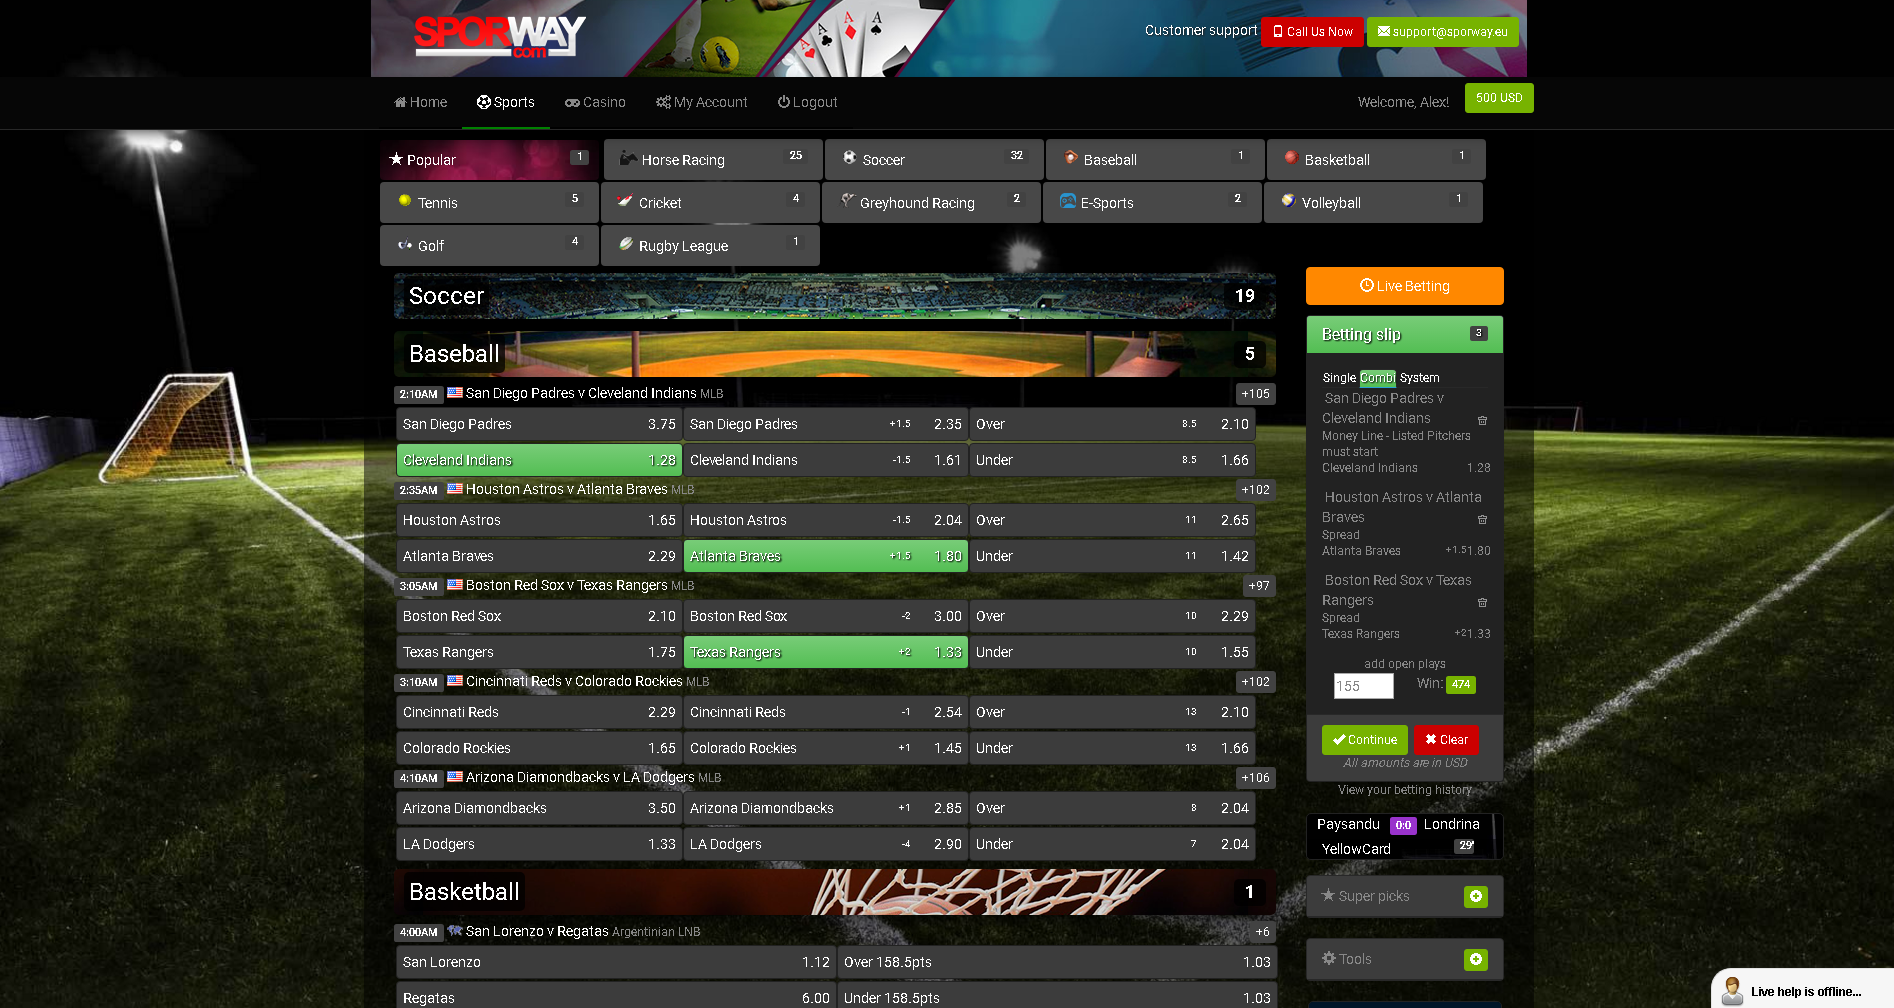This screenshot has width=1894, height=1008.
Task: Open the Volleyball category
Action: [1373, 203]
